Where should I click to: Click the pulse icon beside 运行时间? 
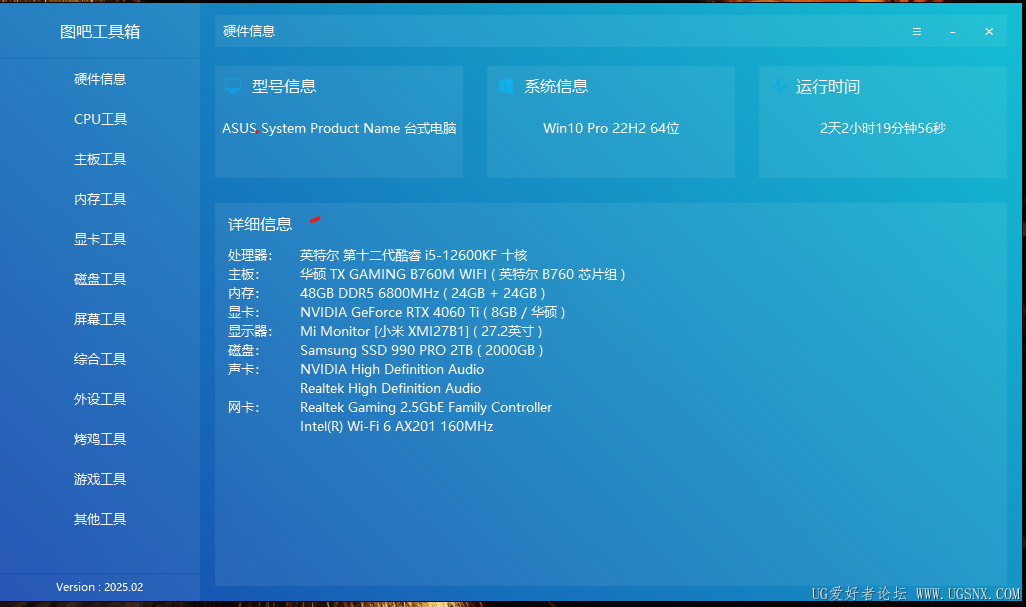point(779,86)
